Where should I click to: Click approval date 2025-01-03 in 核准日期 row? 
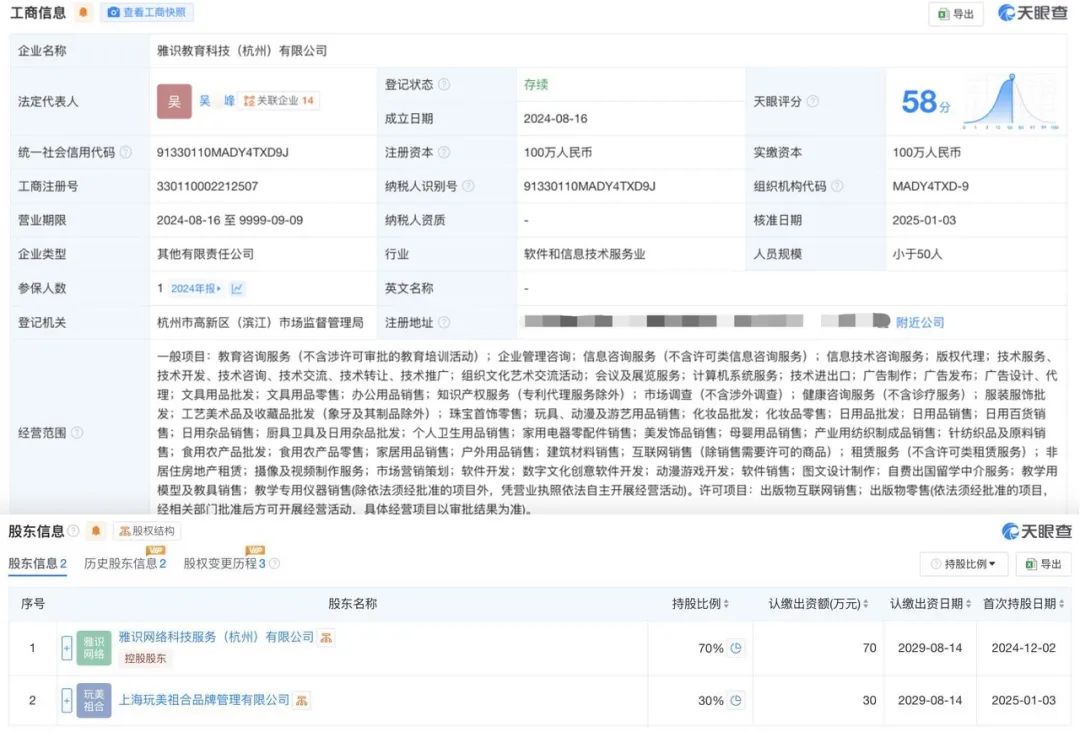click(x=924, y=220)
